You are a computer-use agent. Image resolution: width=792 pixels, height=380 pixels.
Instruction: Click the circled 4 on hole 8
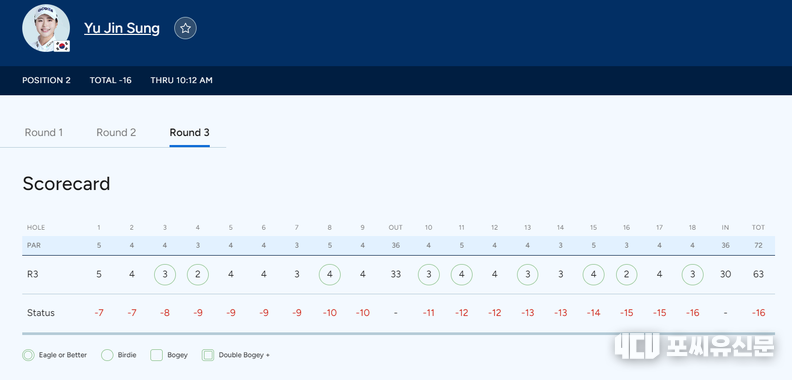[x=329, y=274]
